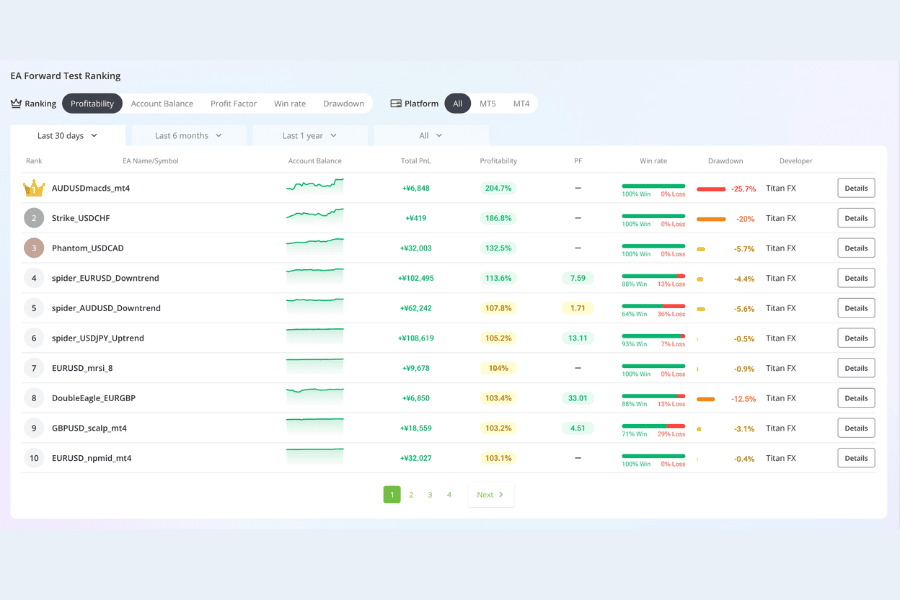Click the Profitability column header
The width and height of the screenshot is (900, 600).
[498, 161]
